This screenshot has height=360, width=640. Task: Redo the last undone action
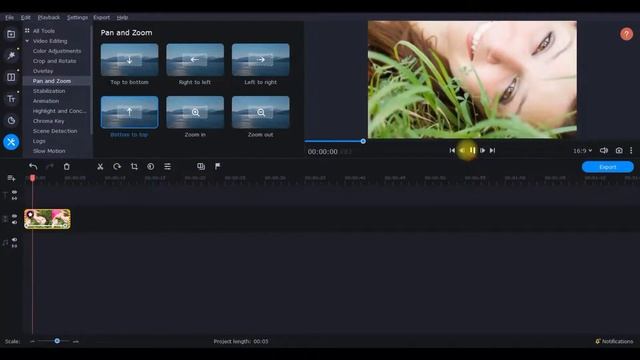(x=50, y=167)
